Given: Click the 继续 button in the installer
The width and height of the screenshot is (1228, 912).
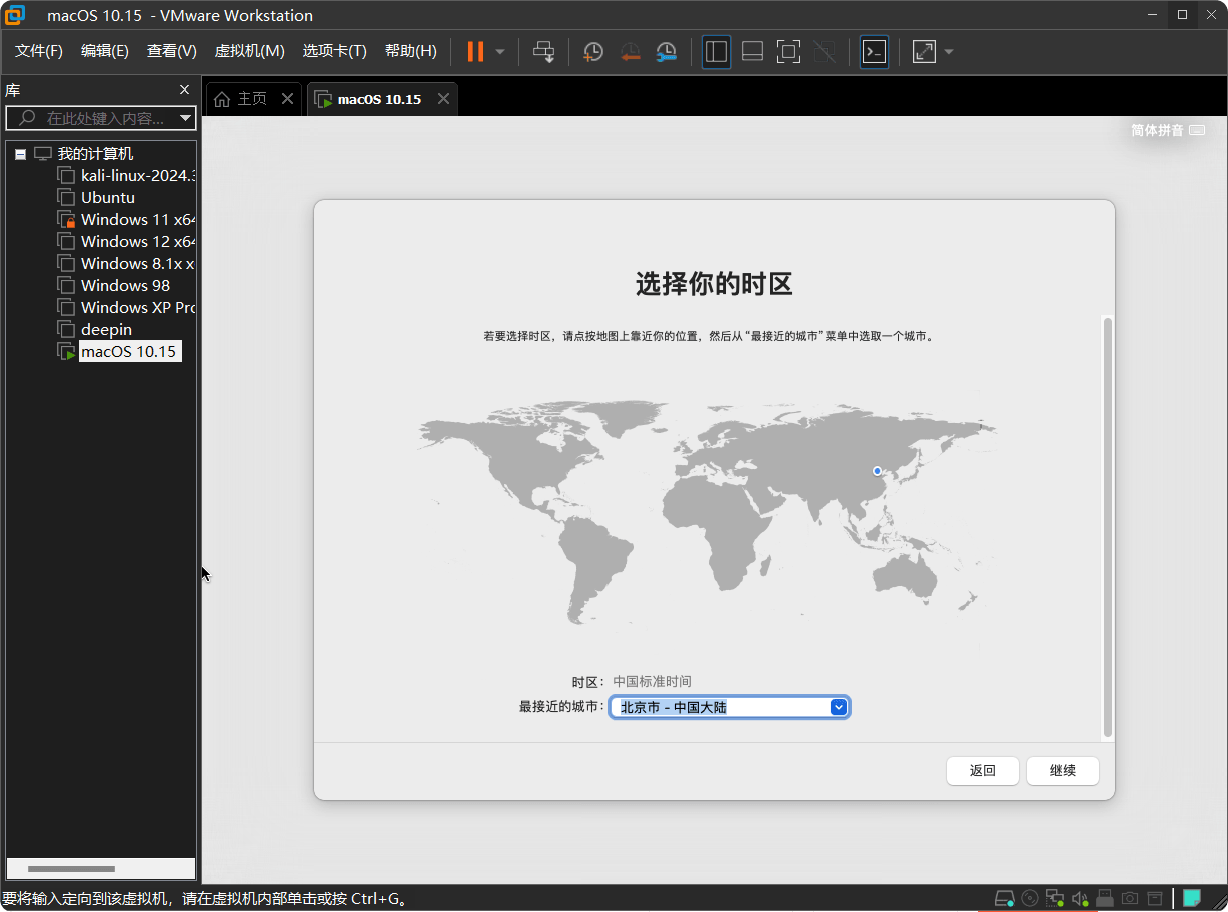Looking at the screenshot, I should [1062, 770].
